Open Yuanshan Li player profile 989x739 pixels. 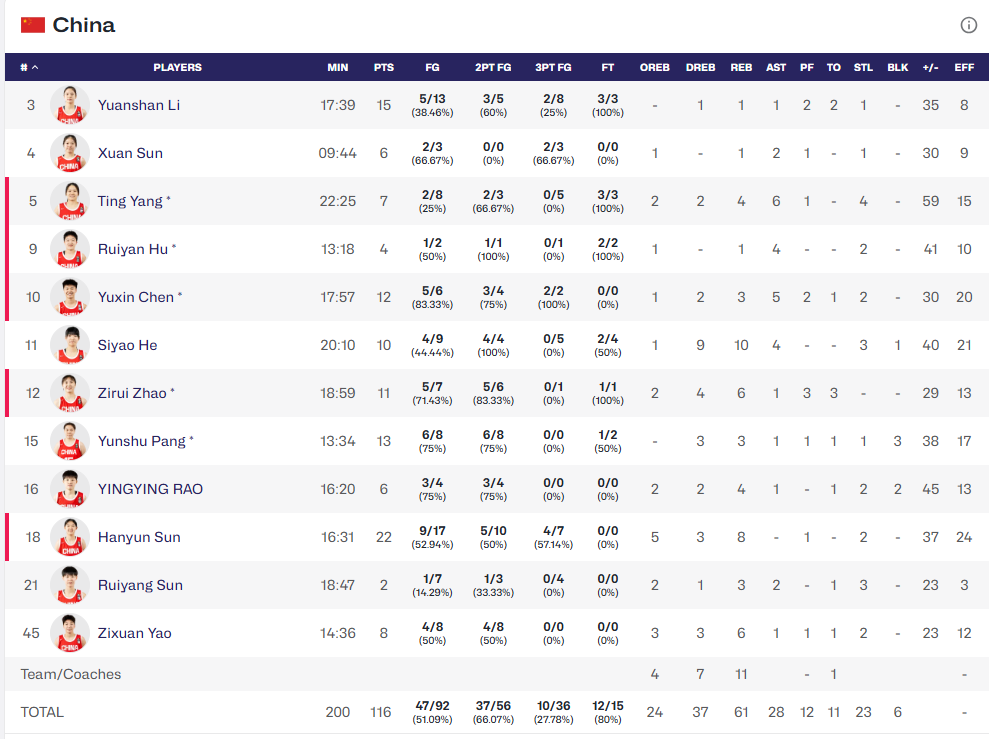139,105
